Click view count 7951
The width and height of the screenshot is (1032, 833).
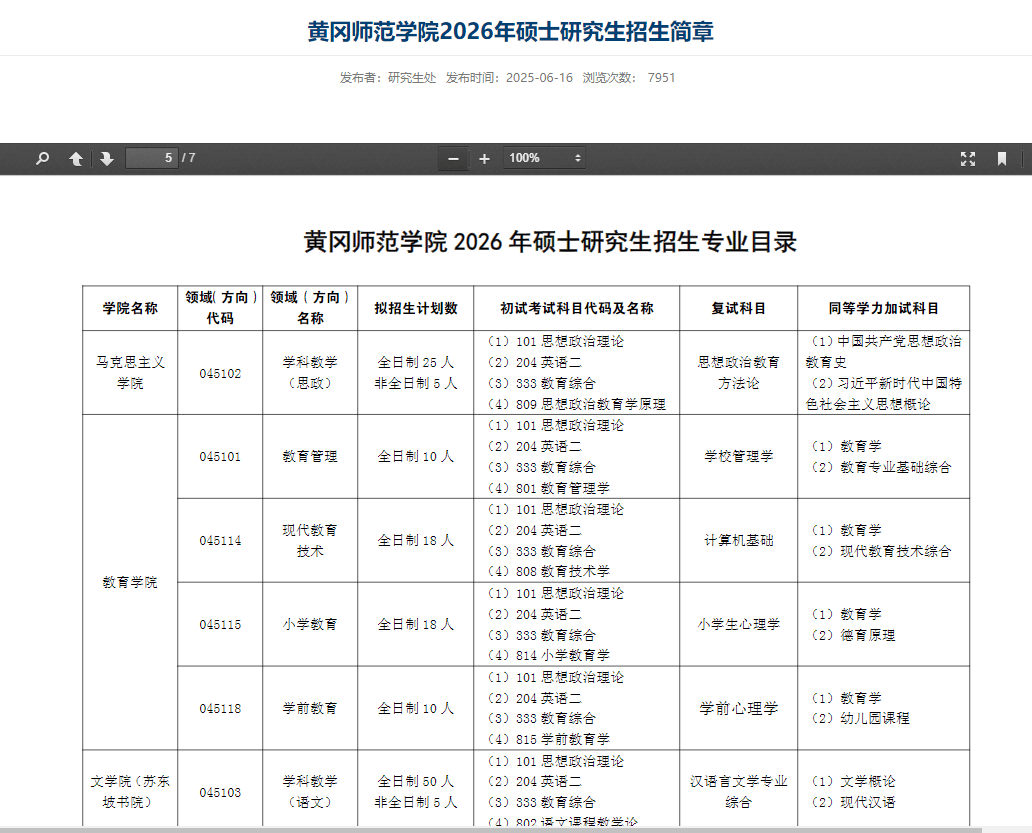coord(661,78)
